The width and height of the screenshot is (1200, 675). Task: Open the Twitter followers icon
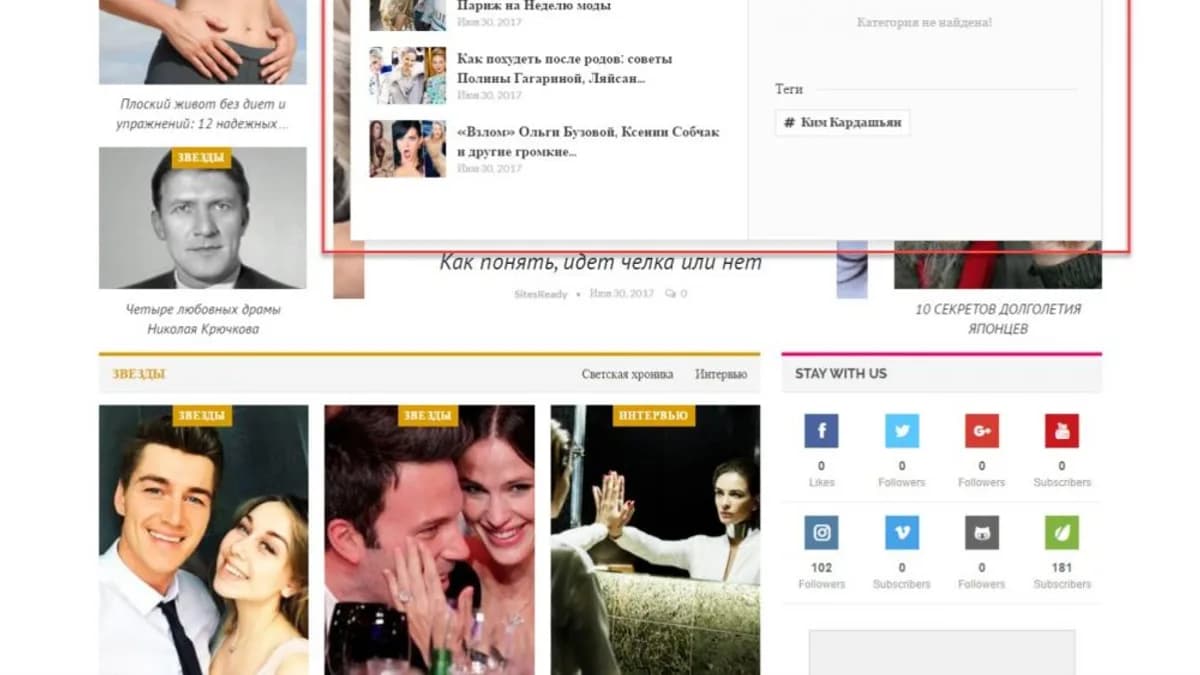[x=901, y=431]
